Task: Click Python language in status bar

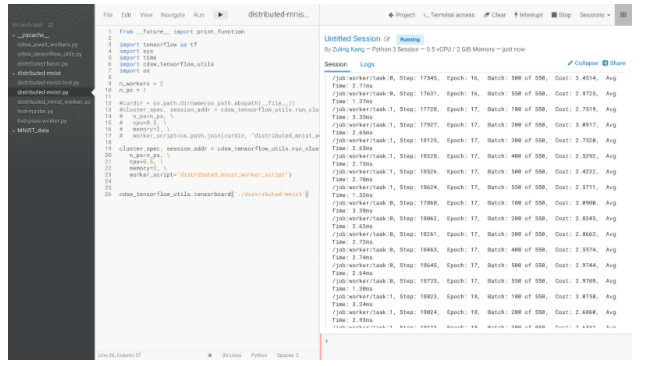Action: 259,355
